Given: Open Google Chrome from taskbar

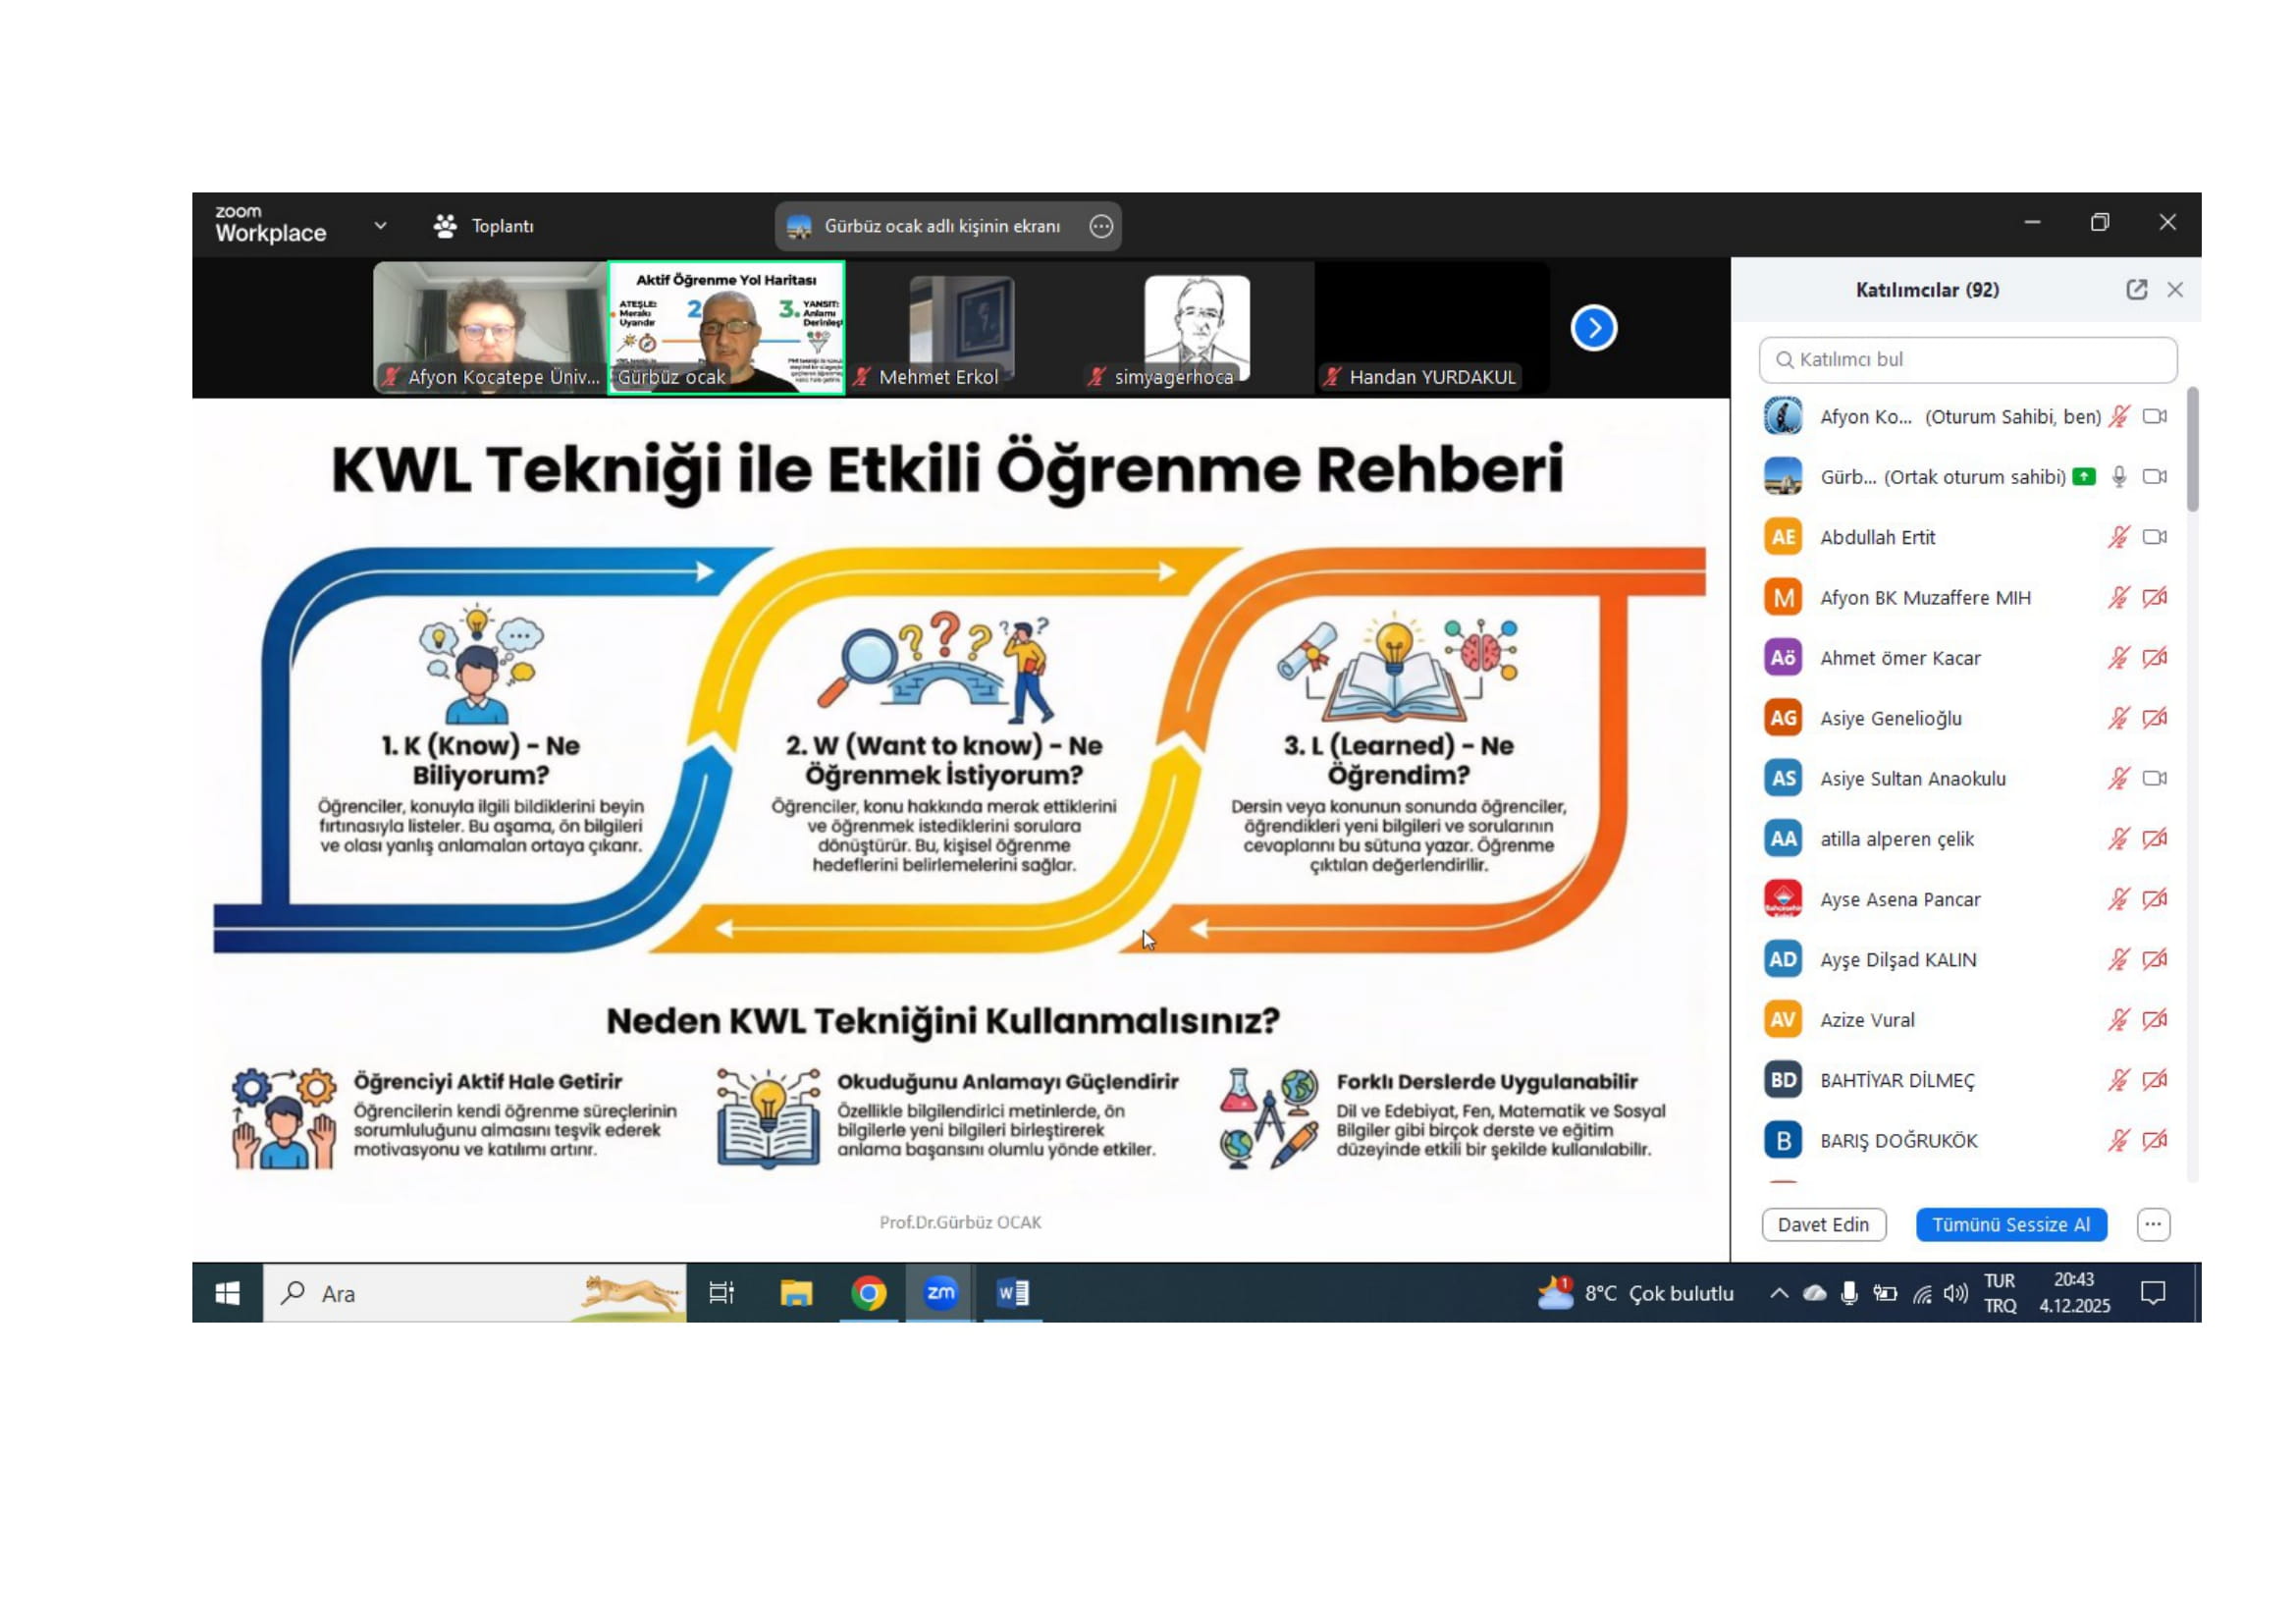Looking at the screenshot, I should tap(868, 1293).
